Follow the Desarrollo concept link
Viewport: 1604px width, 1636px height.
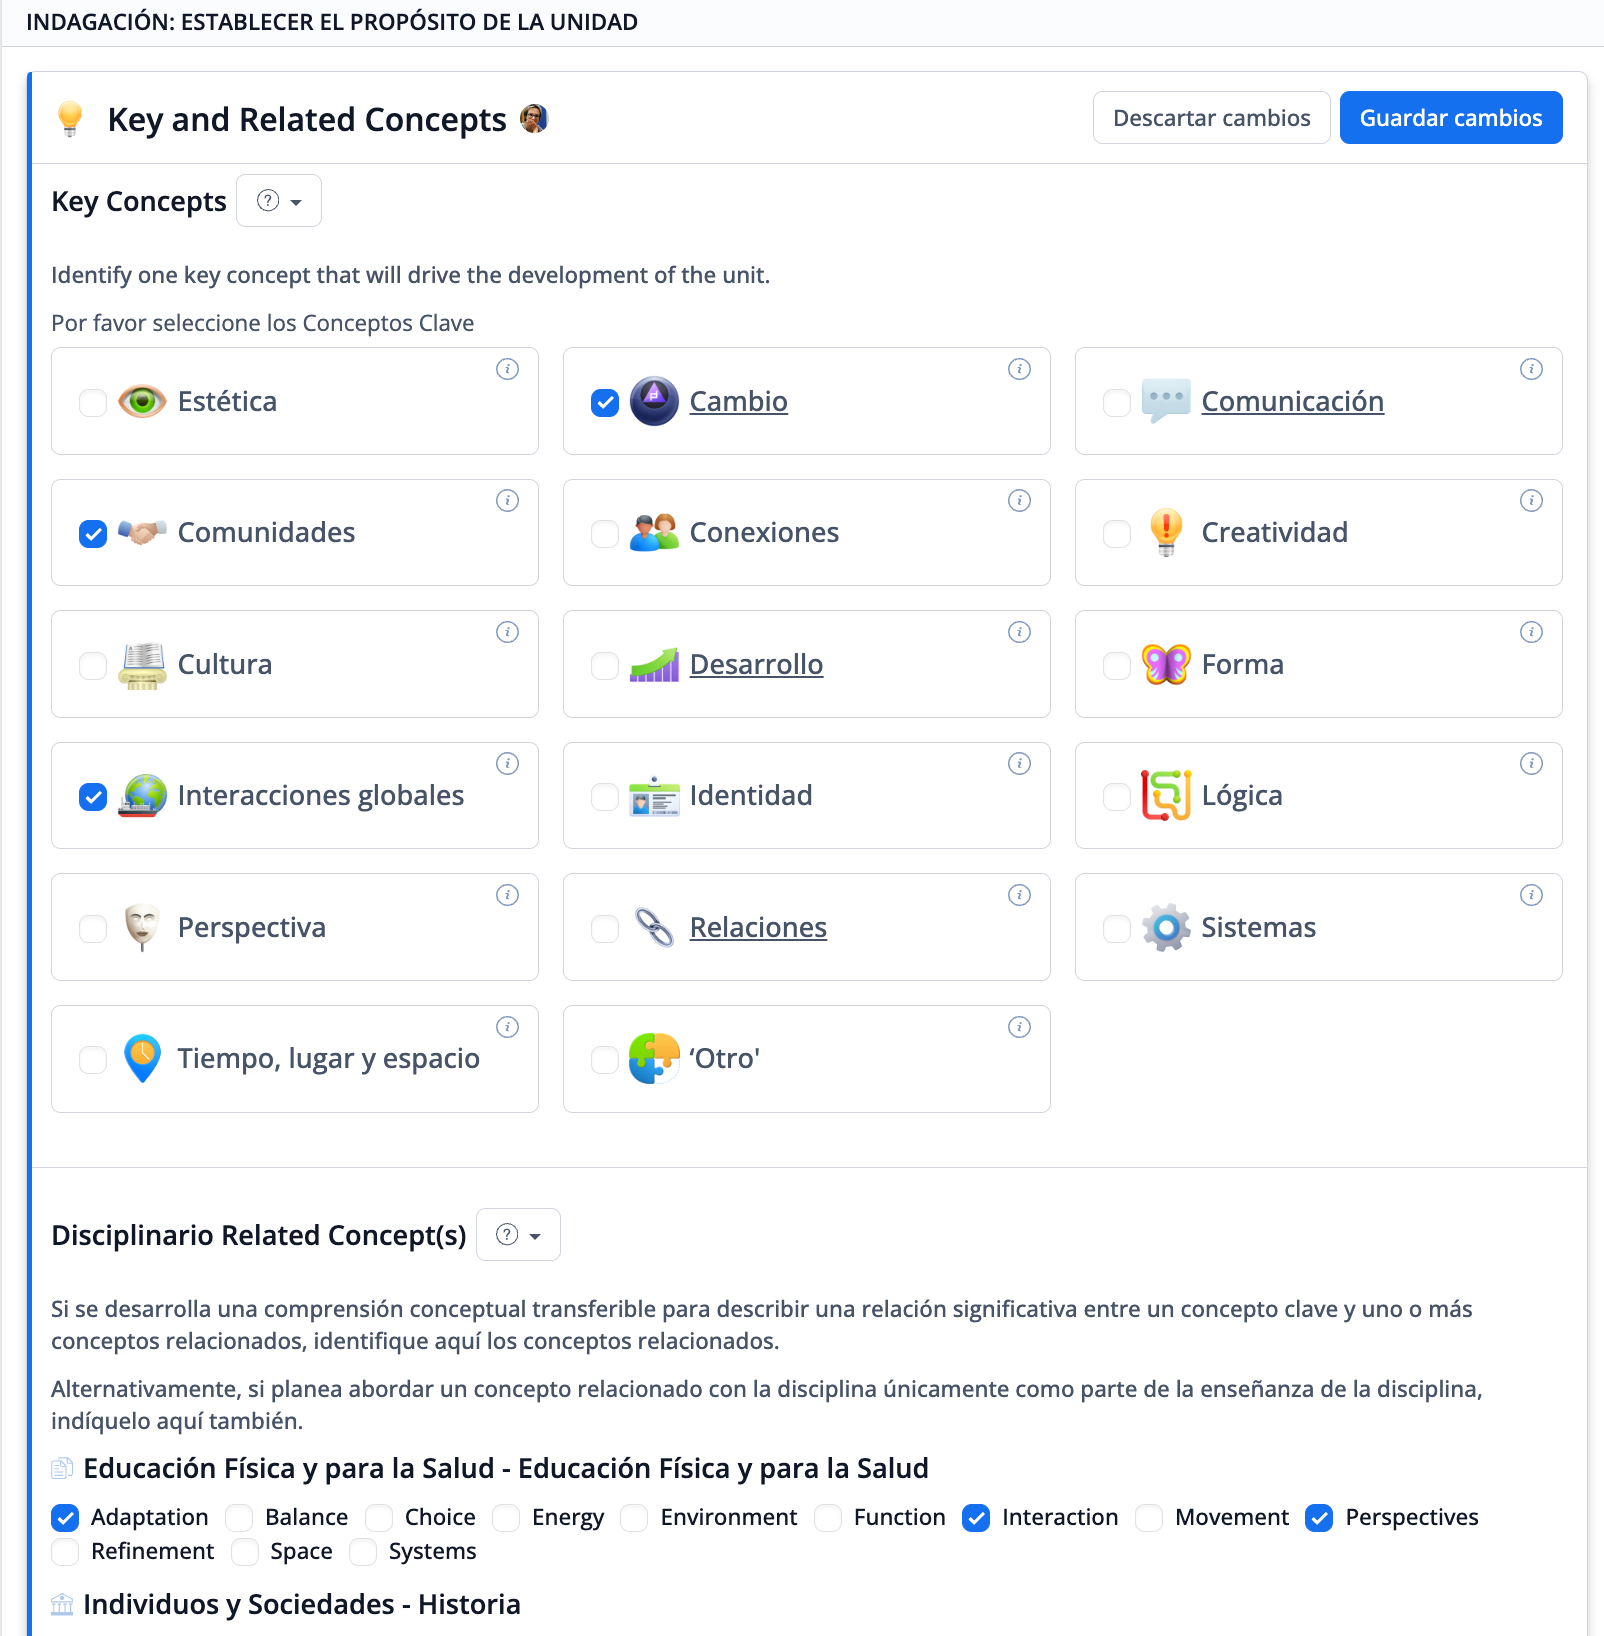(756, 664)
